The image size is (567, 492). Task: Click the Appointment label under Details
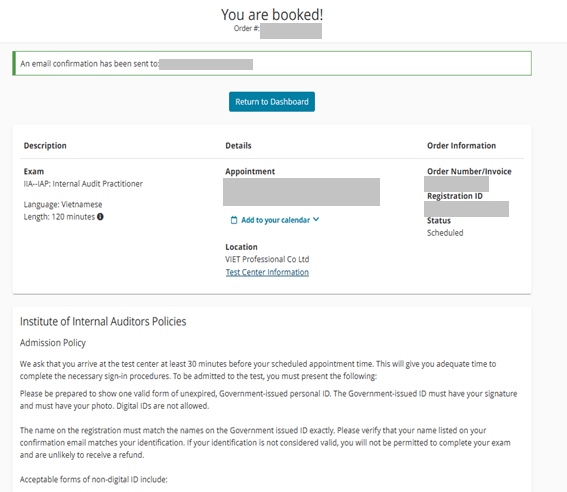(x=250, y=171)
